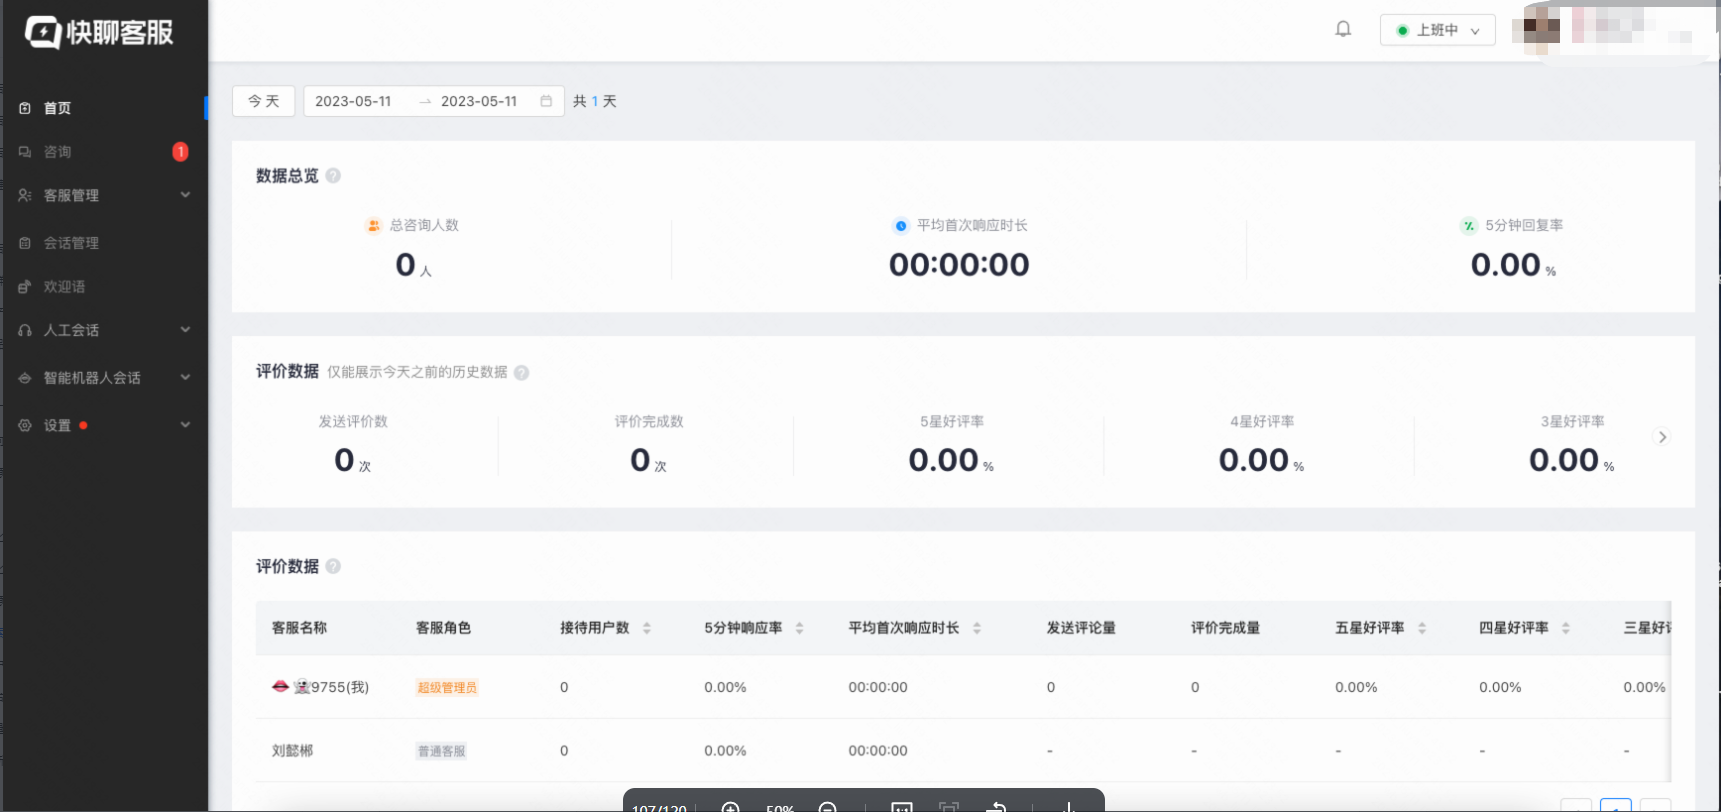Click the download icon in viewer toolbar

coord(1068,807)
